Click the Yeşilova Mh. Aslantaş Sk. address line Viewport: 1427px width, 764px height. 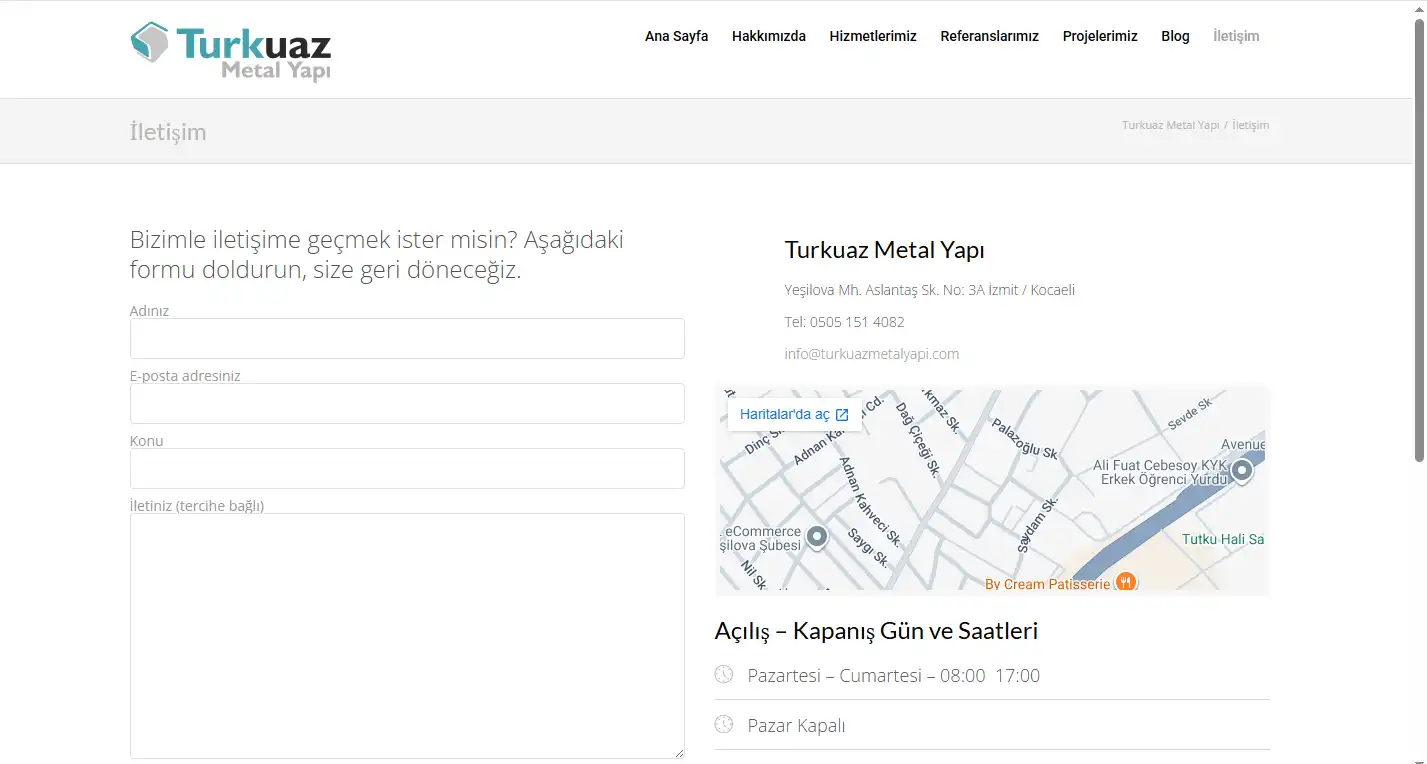(x=930, y=290)
